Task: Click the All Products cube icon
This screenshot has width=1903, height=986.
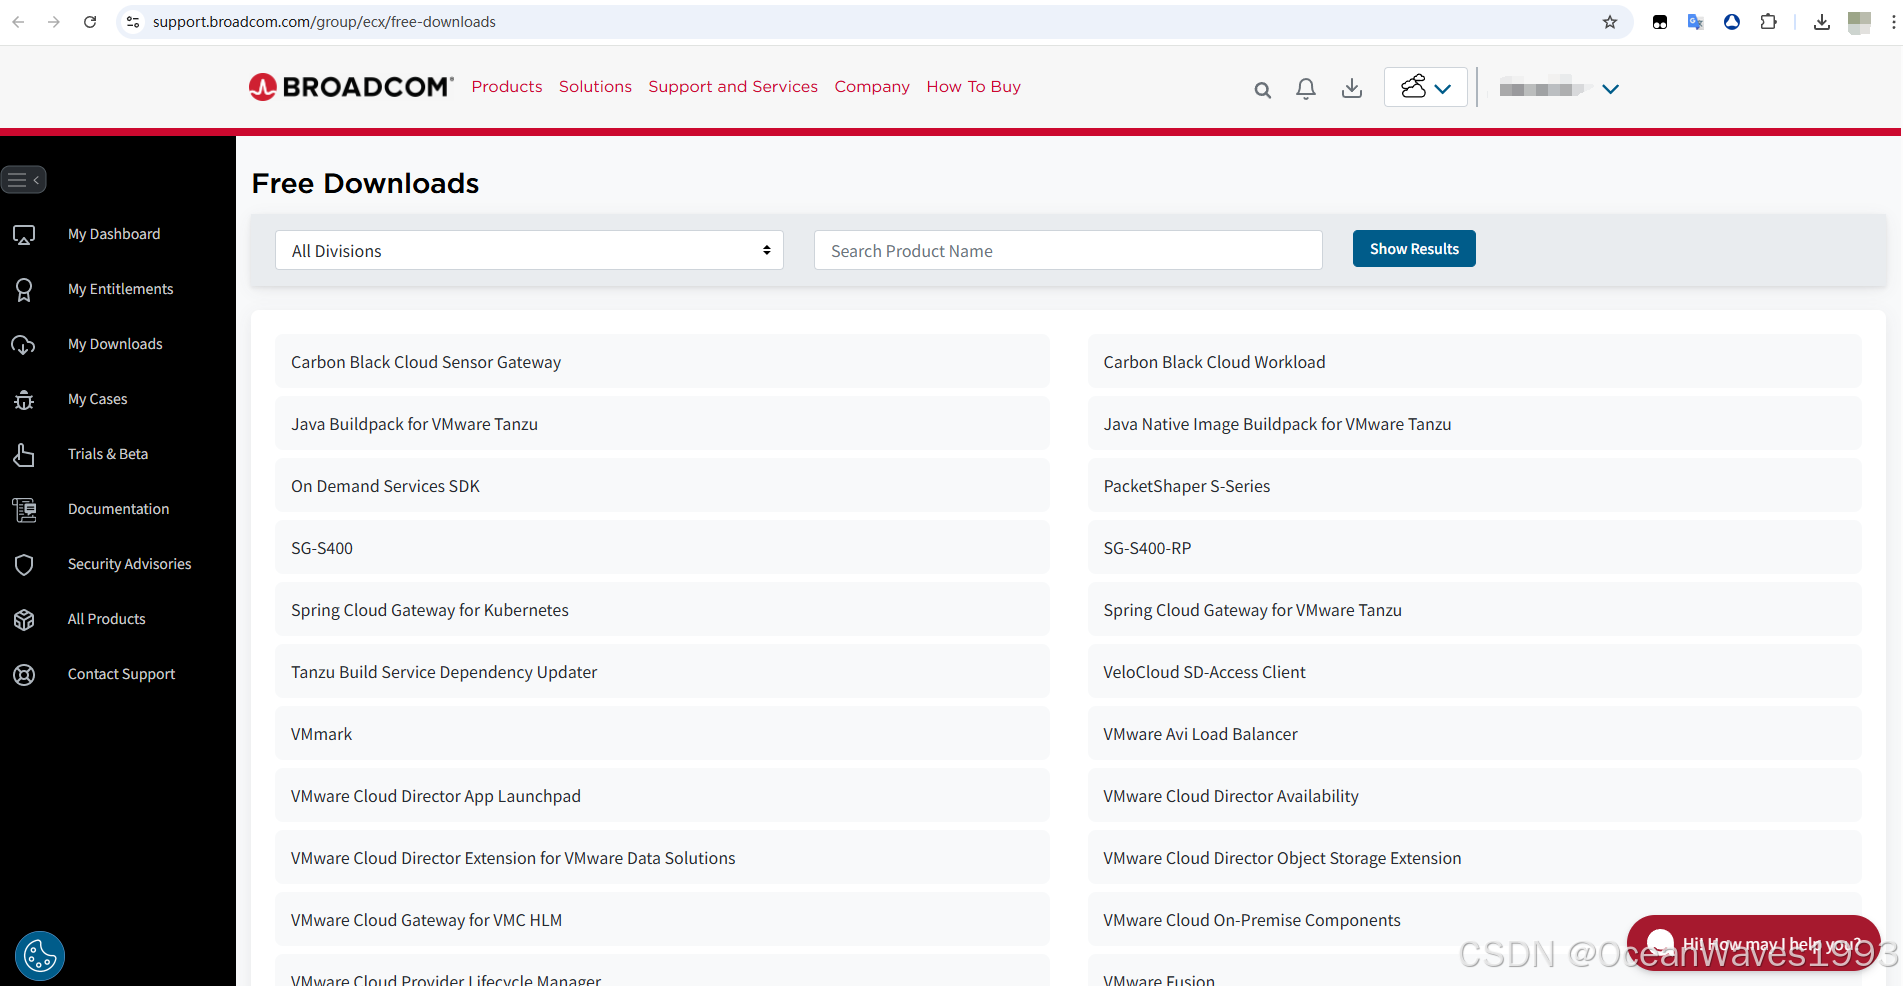Action: (24, 619)
